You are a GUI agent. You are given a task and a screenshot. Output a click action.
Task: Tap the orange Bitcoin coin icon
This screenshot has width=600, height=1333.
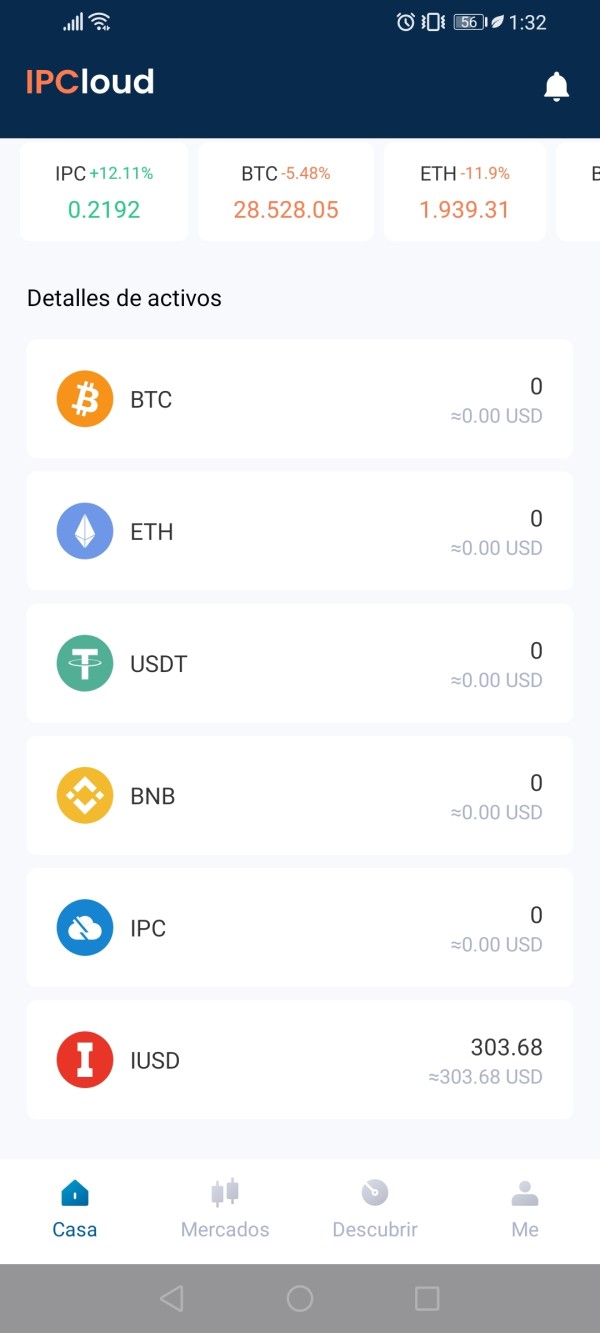click(85, 399)
